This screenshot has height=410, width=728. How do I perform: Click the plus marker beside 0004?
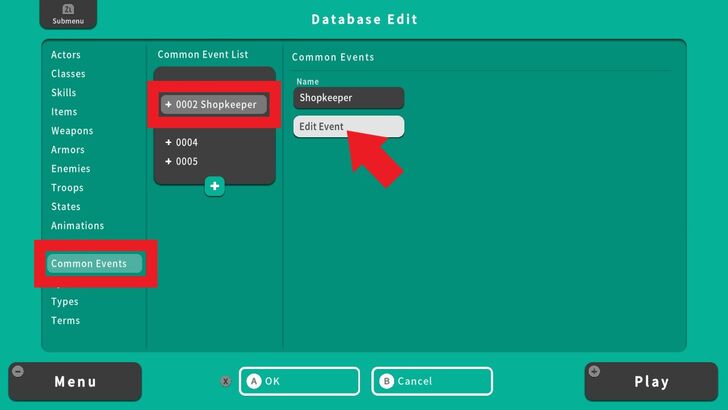point(168,143)
